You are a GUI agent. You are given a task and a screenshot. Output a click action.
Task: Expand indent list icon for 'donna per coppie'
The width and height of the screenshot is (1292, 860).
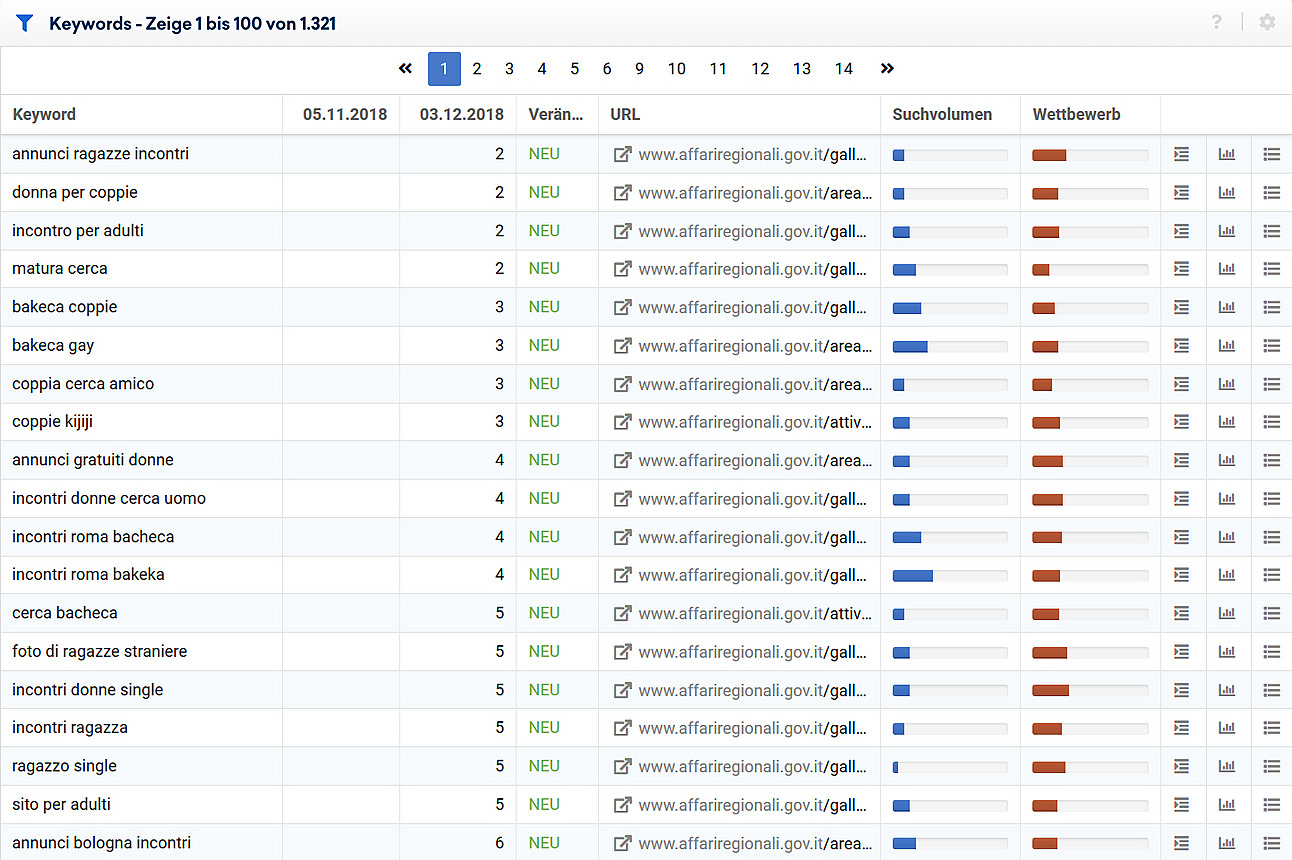[x=1181, y=193]
